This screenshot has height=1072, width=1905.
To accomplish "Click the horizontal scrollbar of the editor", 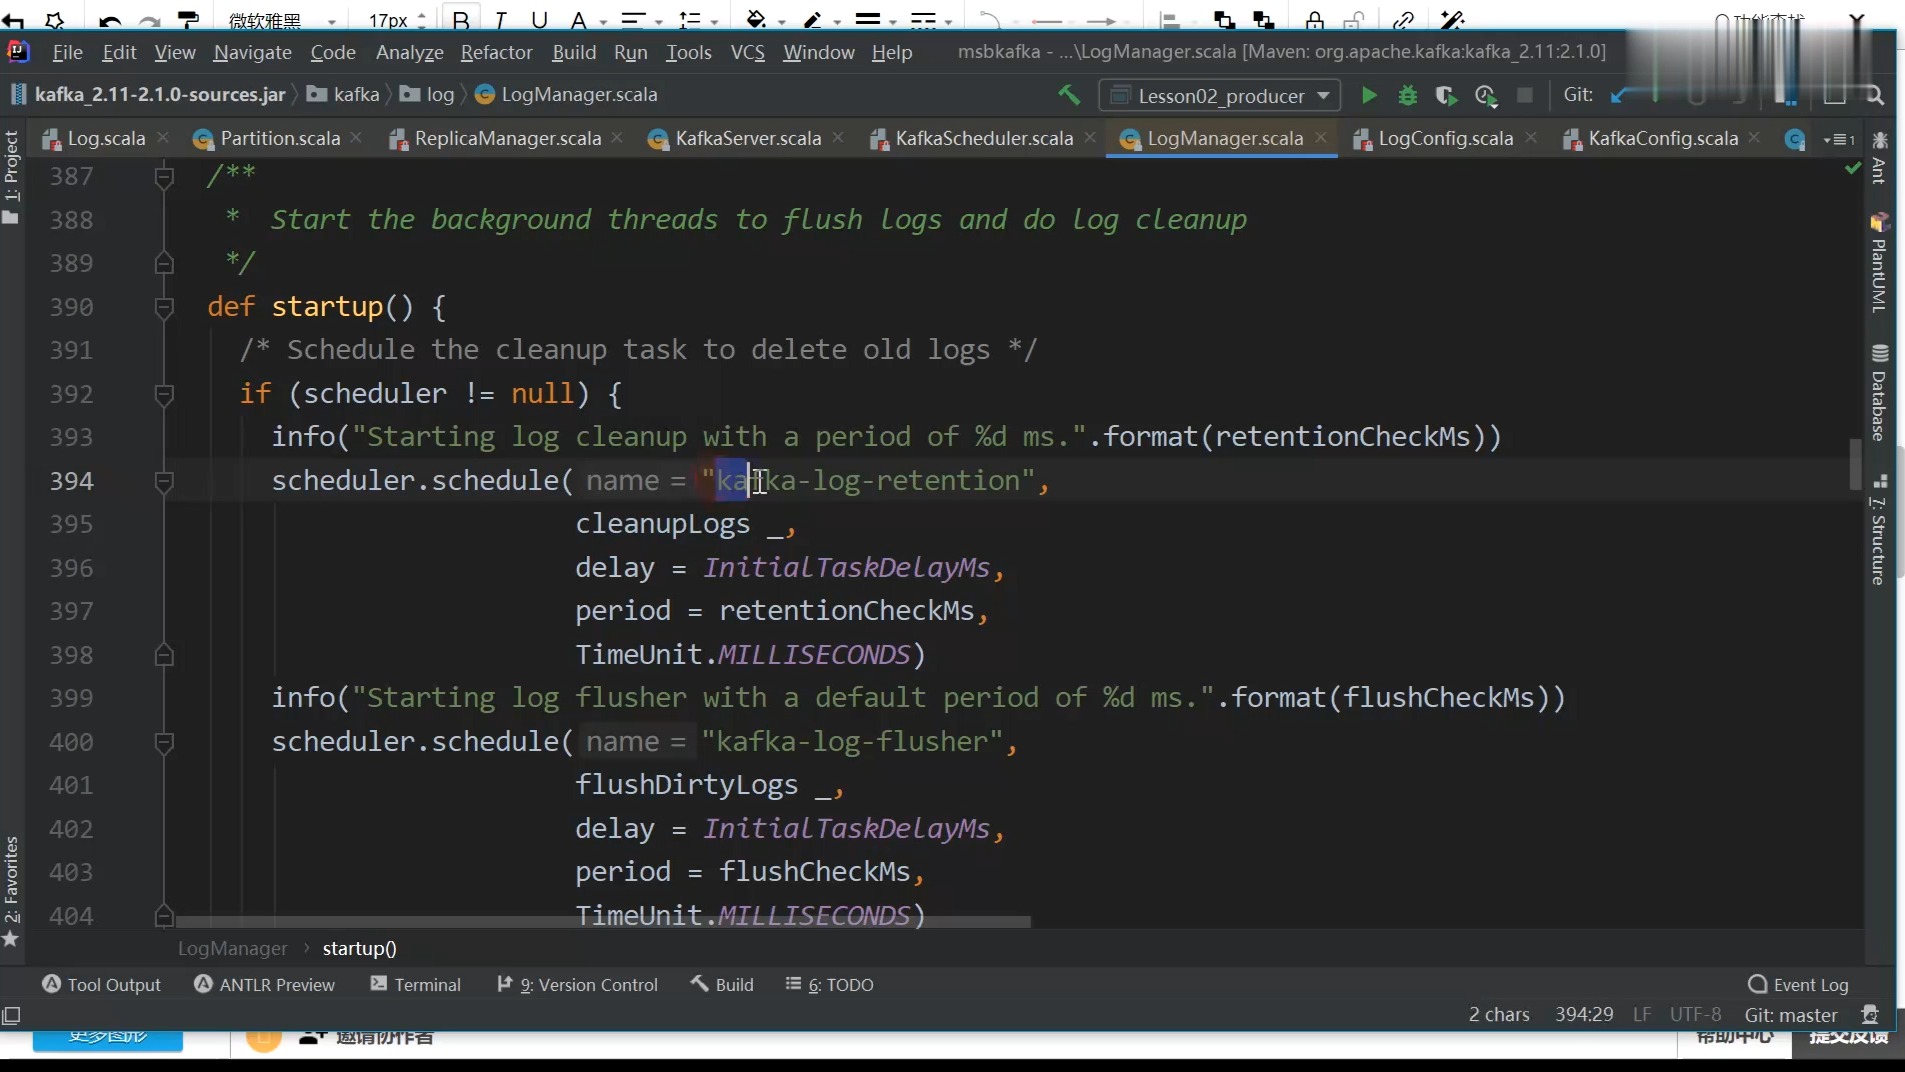I will pos(602,922).
